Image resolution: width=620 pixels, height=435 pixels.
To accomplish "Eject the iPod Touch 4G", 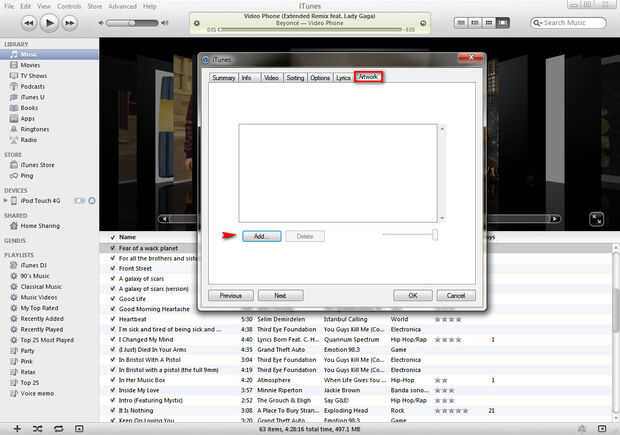I will click(92, 201).
